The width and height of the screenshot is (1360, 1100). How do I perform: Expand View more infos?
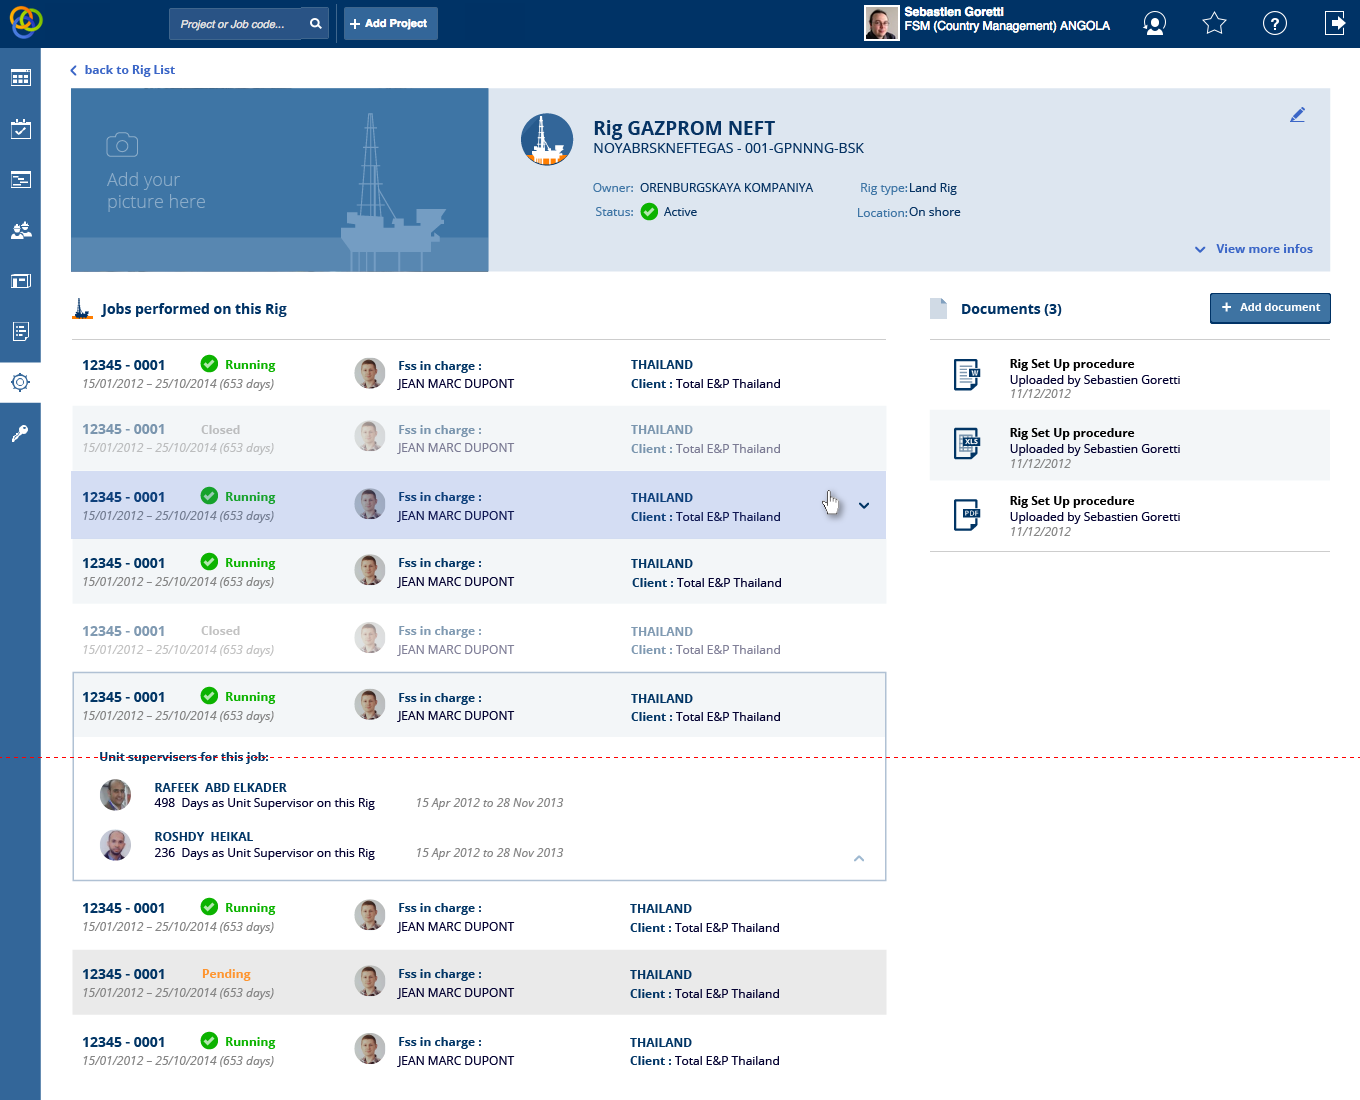click(1254, 249)
